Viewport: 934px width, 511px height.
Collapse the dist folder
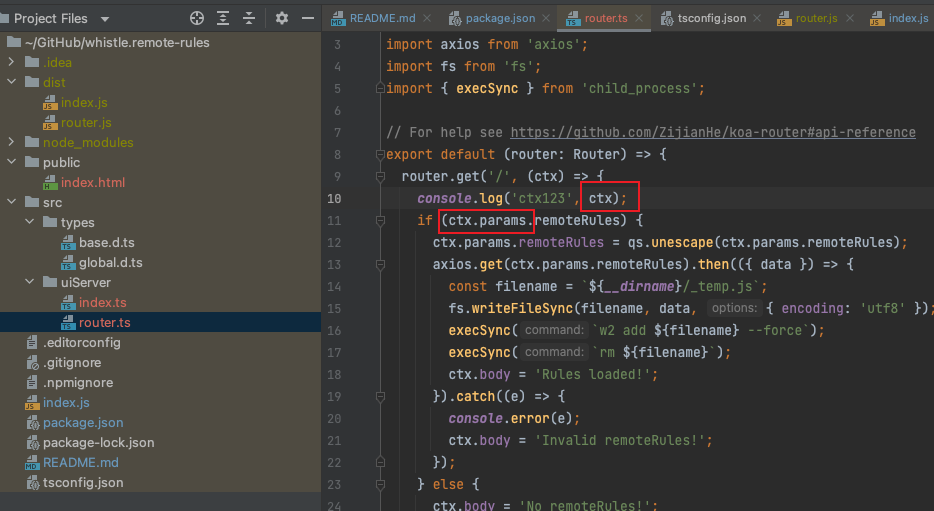[11, 82]
